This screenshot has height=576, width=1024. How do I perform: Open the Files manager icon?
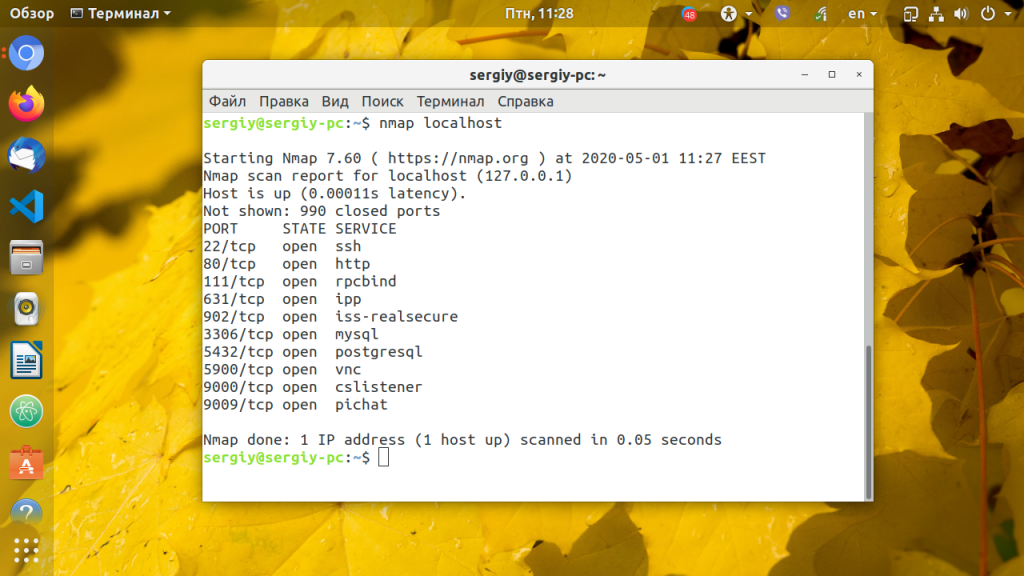pyautogui.click(x=27, y=258)
